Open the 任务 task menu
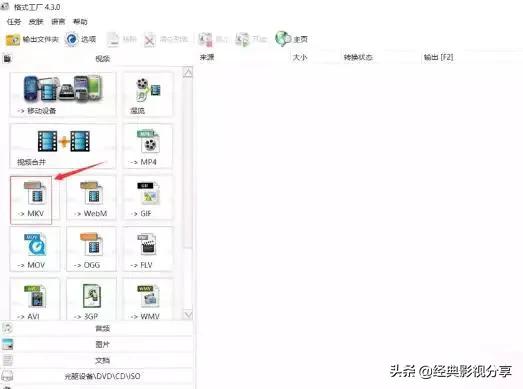Screen dimensions: 523x389 [x=14, y=22]
